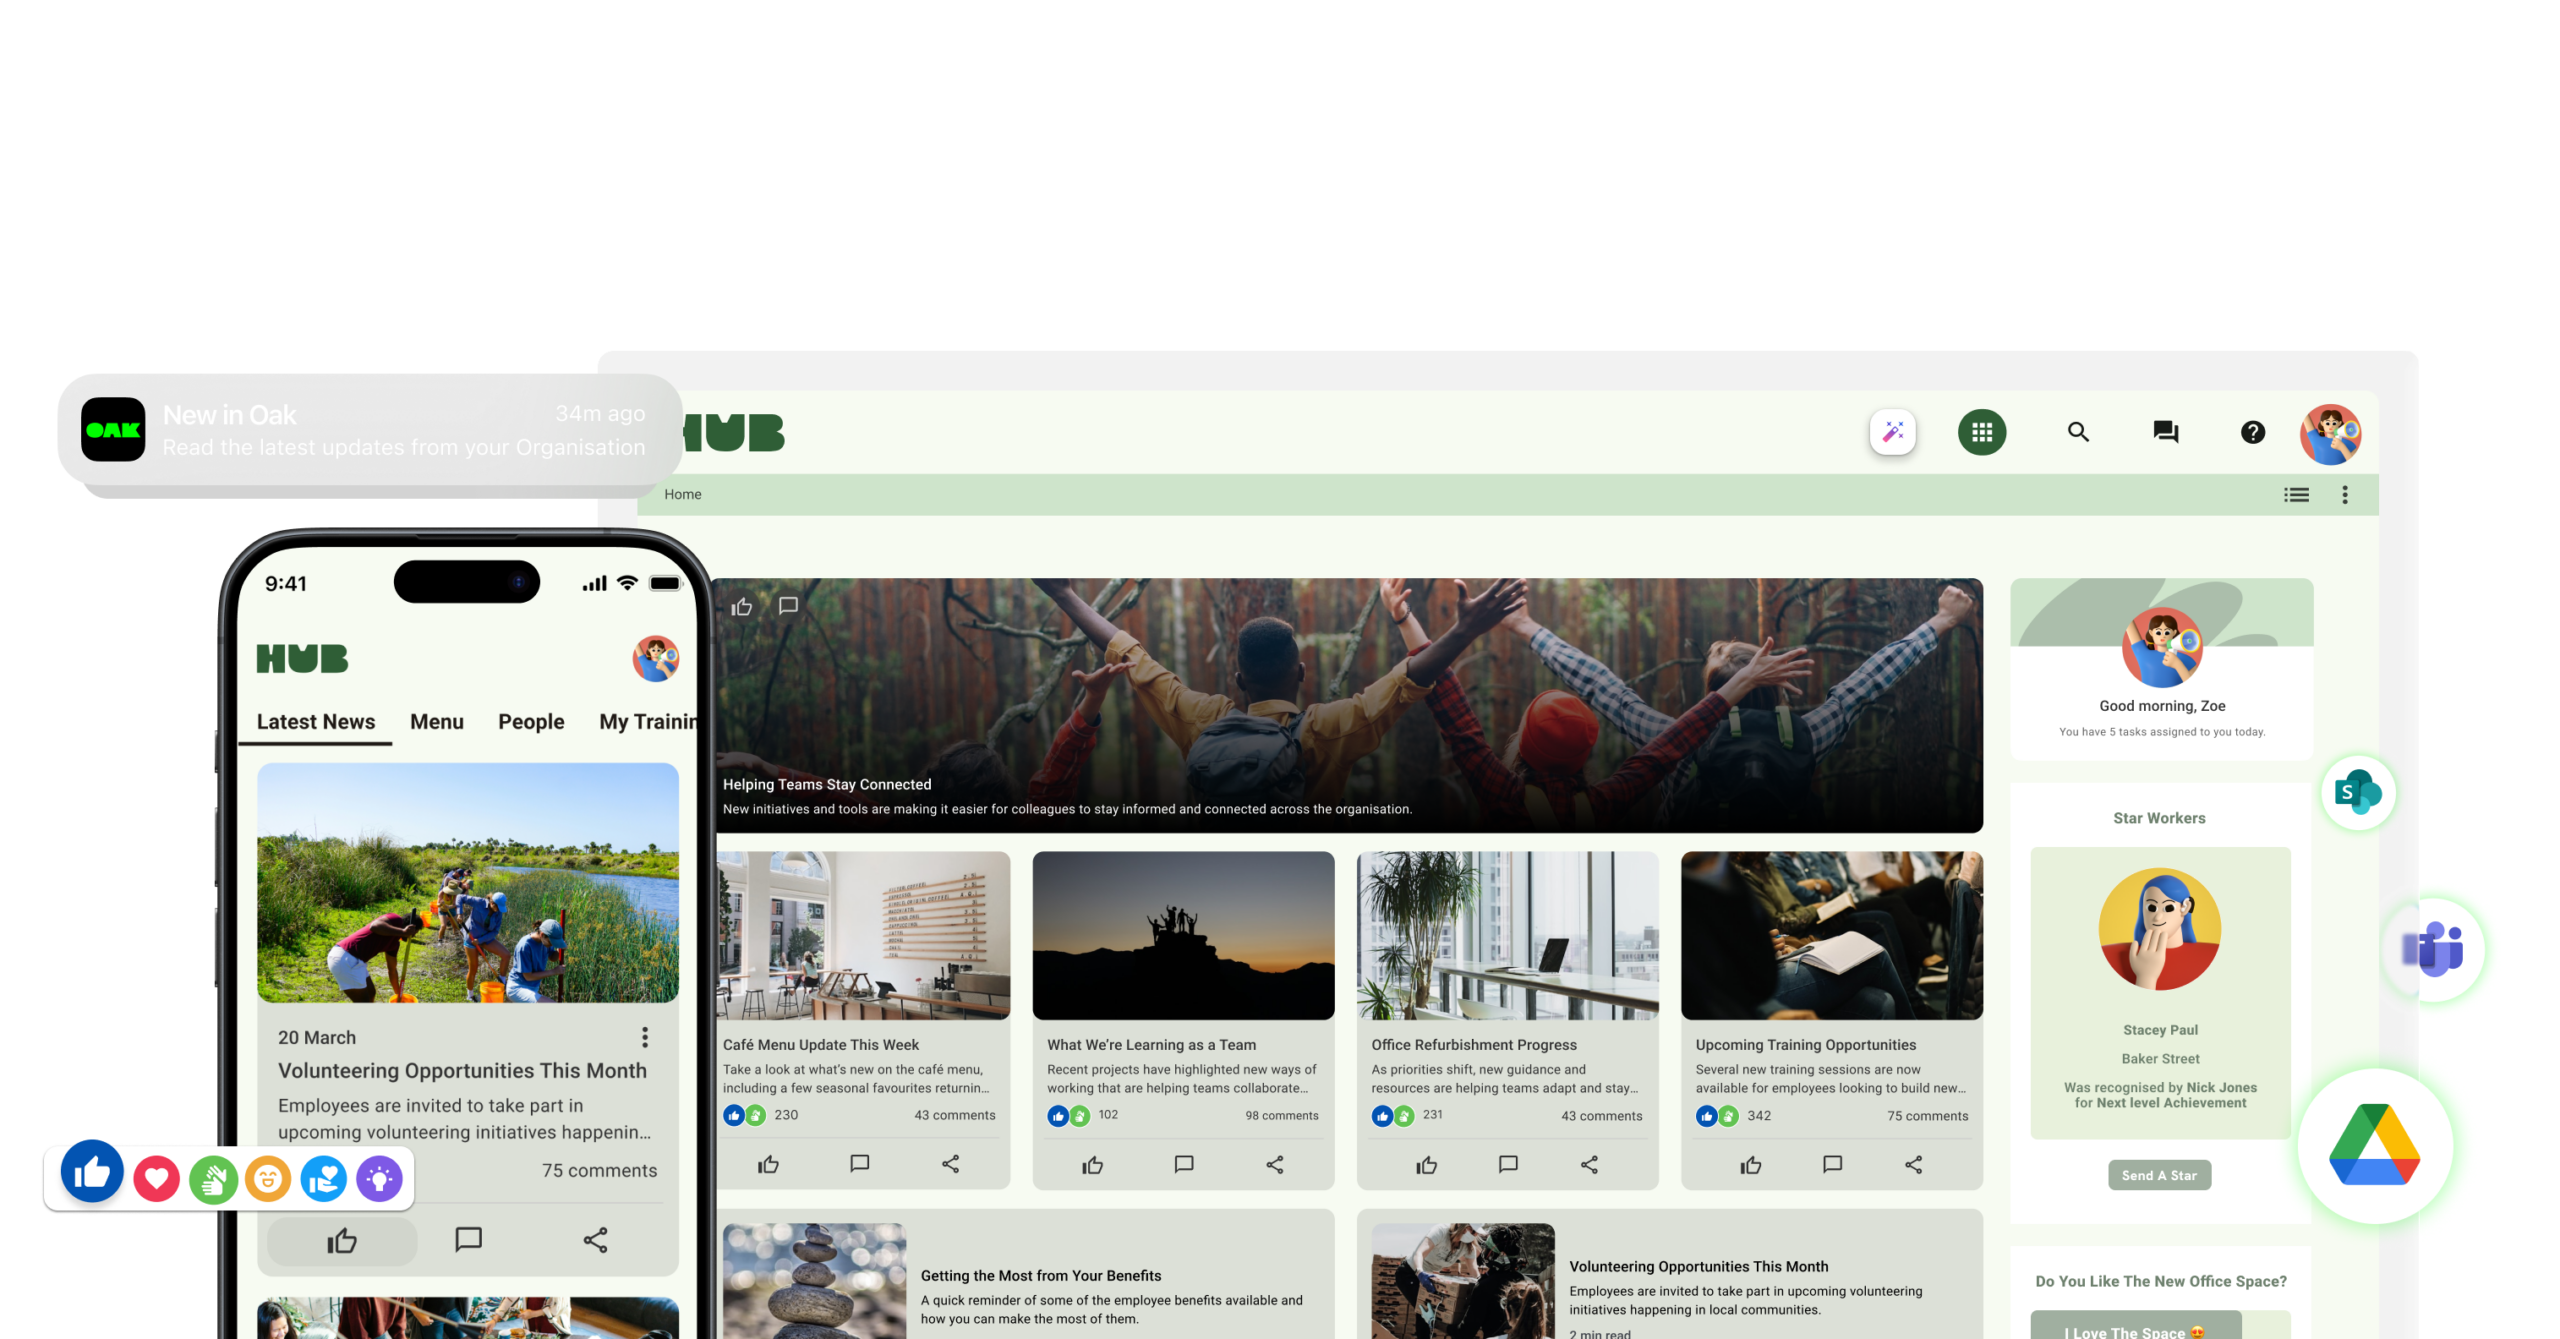2560x1339 pixels.
Task: Open the vertical dots menu in breadcrumb bar
Action: pyautogui.click(x=2344, y=495)
